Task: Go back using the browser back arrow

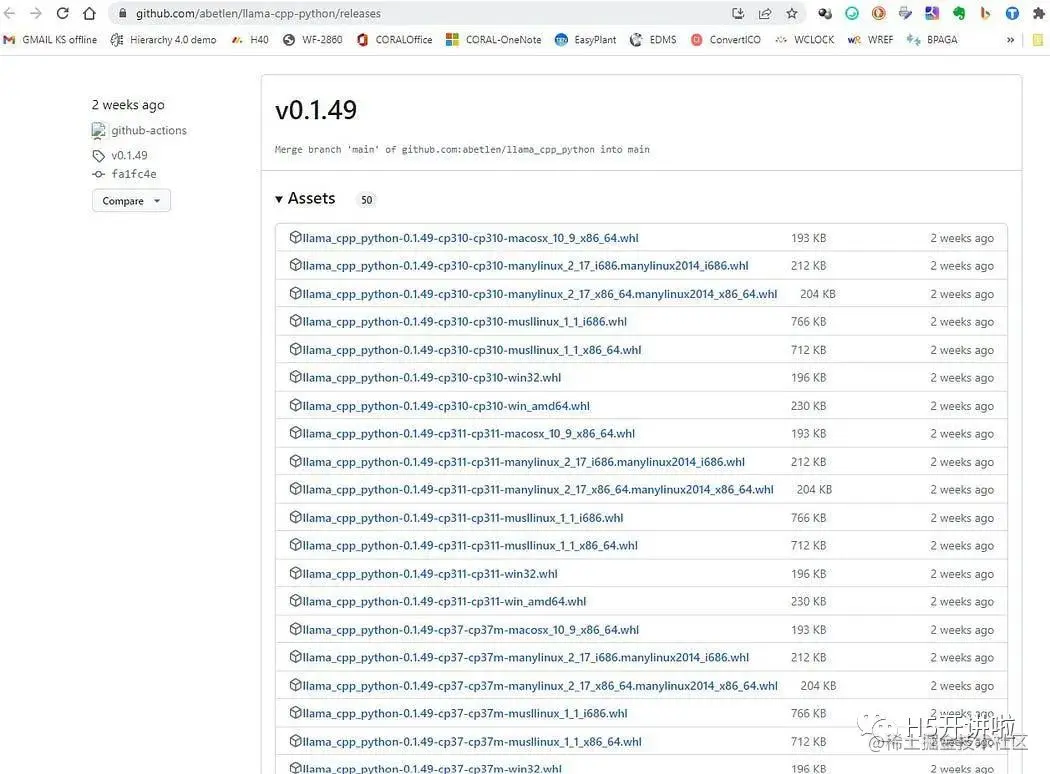Action: tap(10, 13)
